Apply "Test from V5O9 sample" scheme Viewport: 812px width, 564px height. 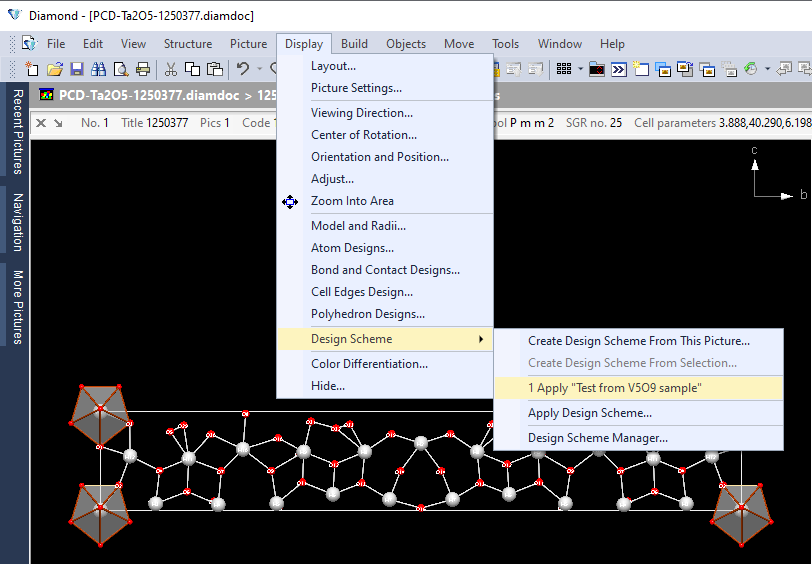point(614,388)
